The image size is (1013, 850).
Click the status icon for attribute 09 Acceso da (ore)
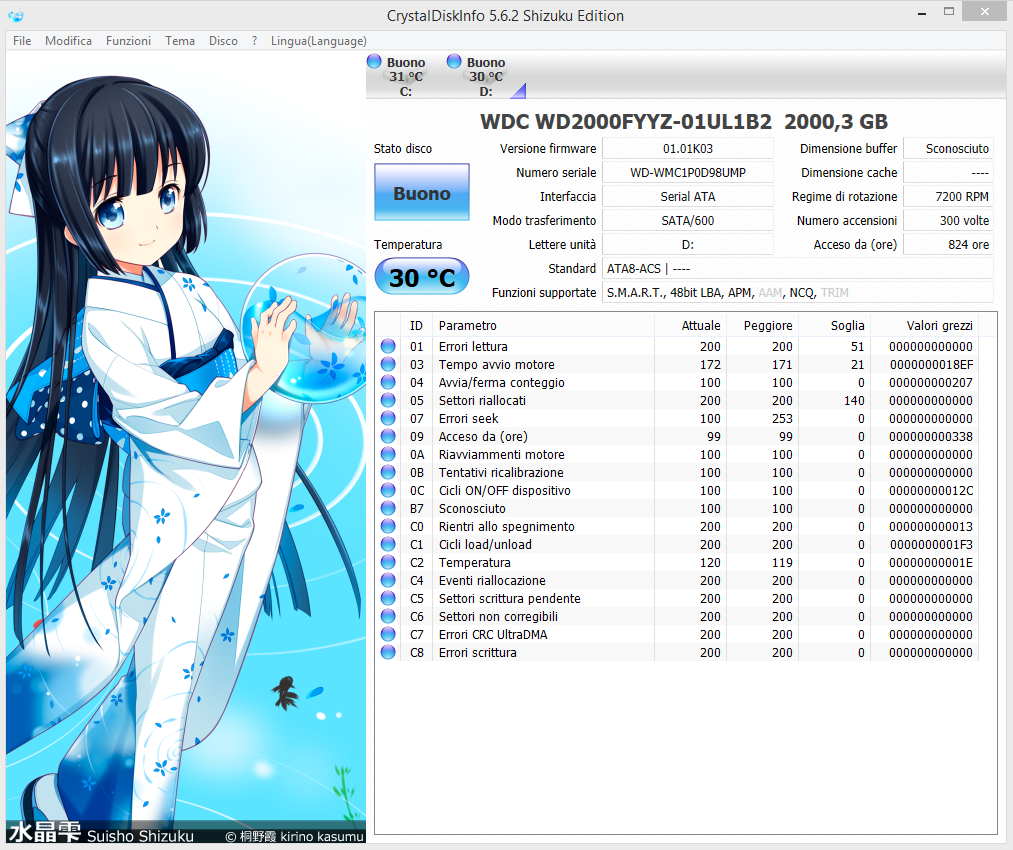(388, 437)
